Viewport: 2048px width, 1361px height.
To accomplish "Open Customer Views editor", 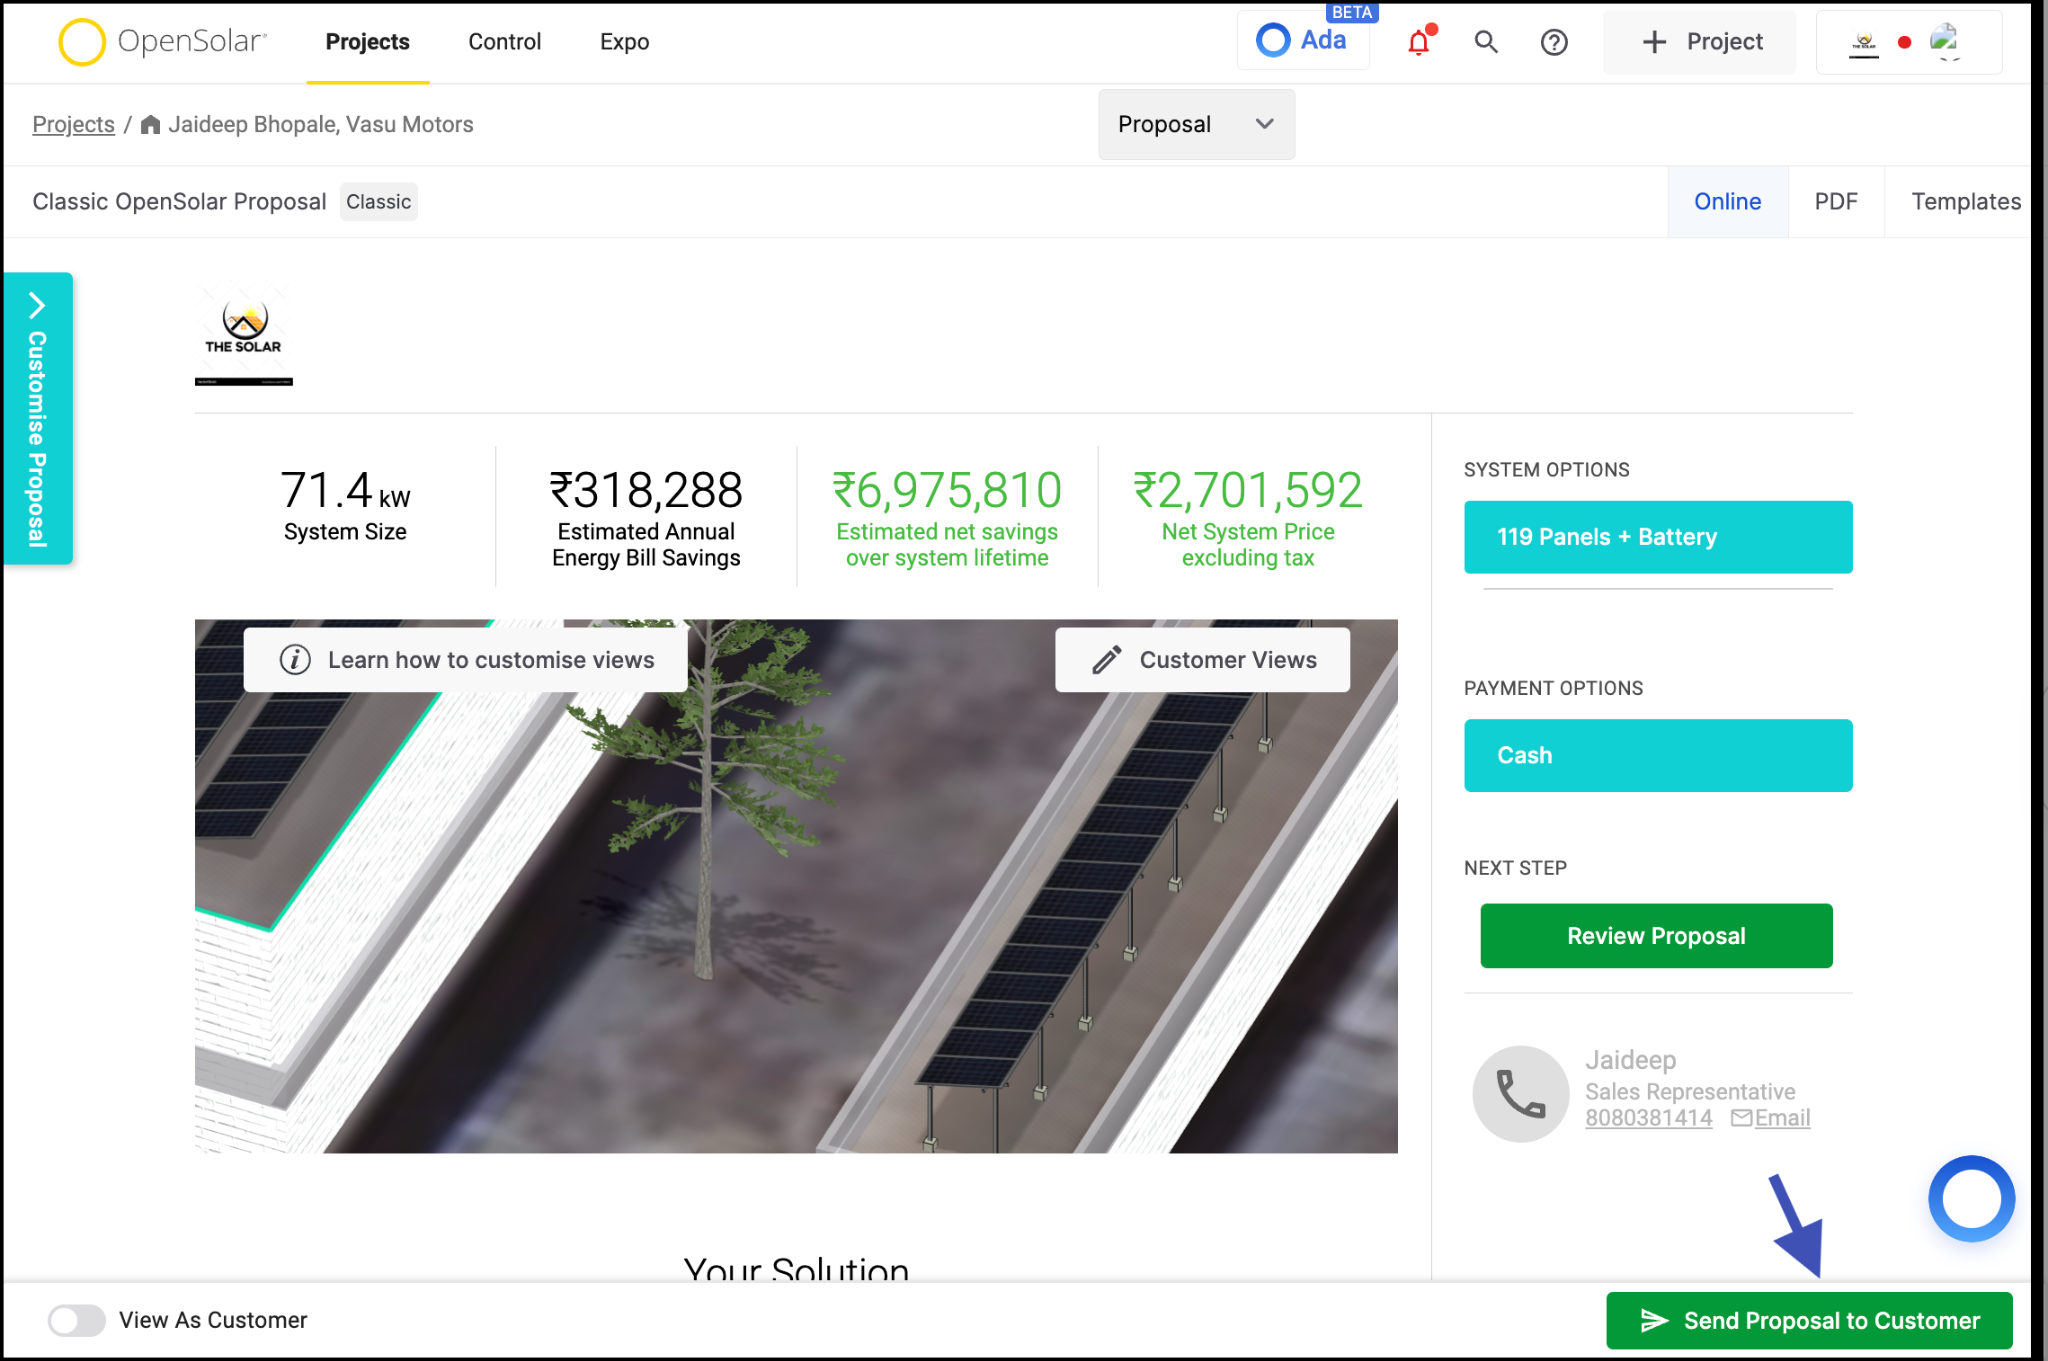I will point(1203,660).
